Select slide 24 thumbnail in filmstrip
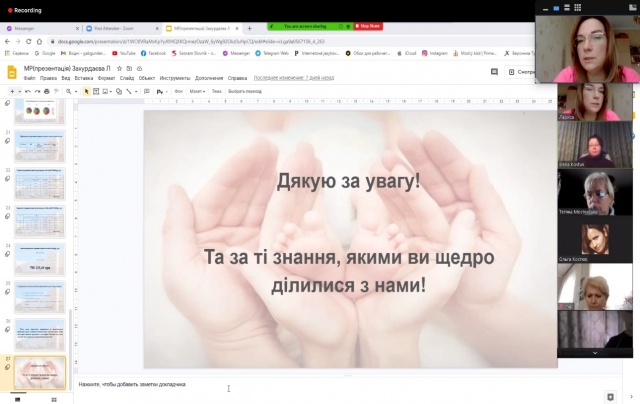The image size is (640, 404). point(40,260)
